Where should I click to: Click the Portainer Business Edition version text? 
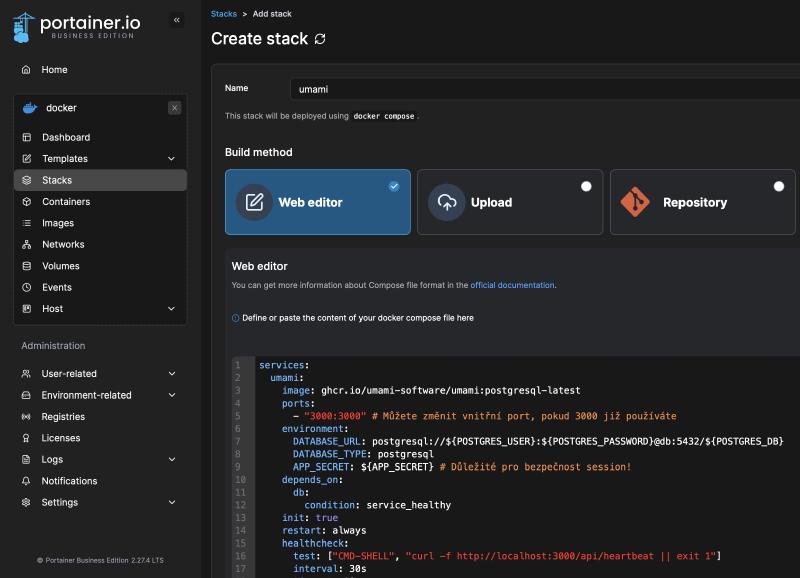pyautogui.click(x=100, y=560)
